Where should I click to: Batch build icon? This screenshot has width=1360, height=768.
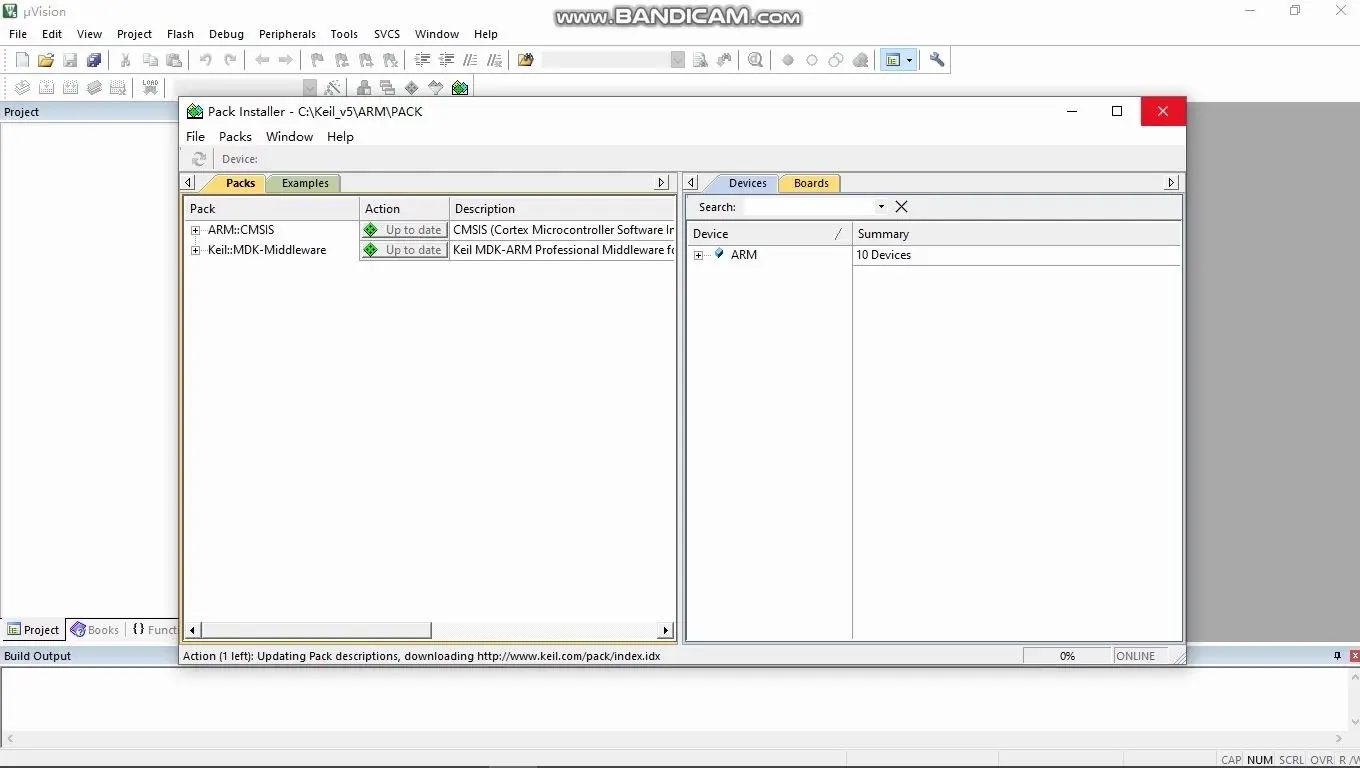(x=94, y=88)
